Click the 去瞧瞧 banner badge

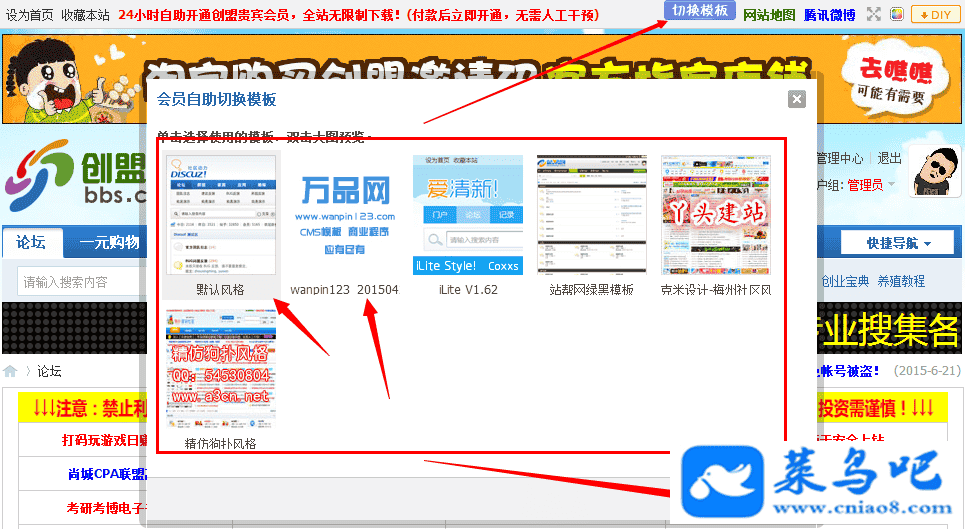pyautogui.click(x=894, y=79)
